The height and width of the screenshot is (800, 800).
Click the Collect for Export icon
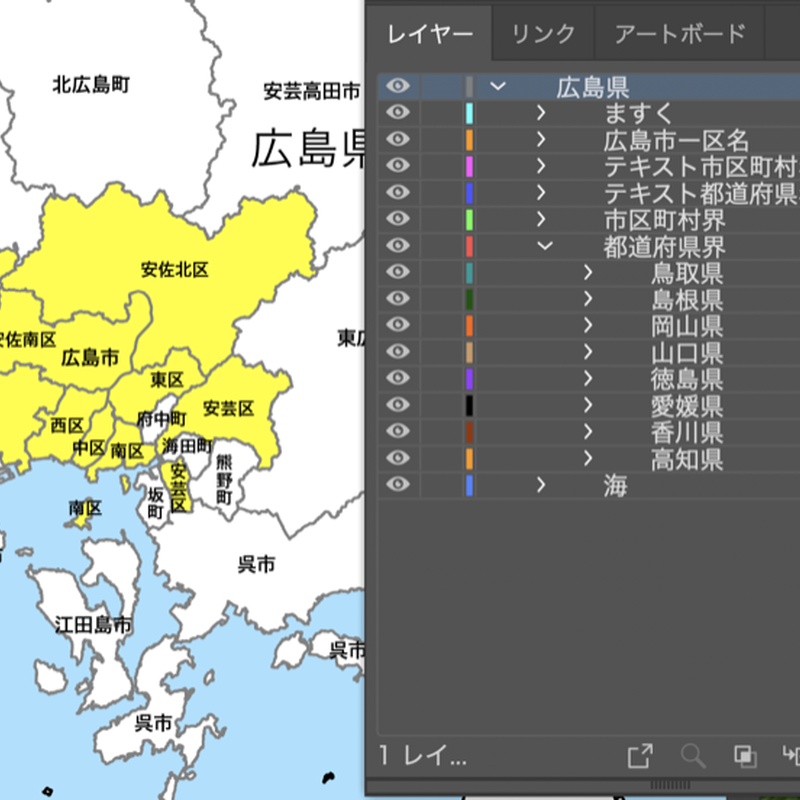tap(639, 757)
